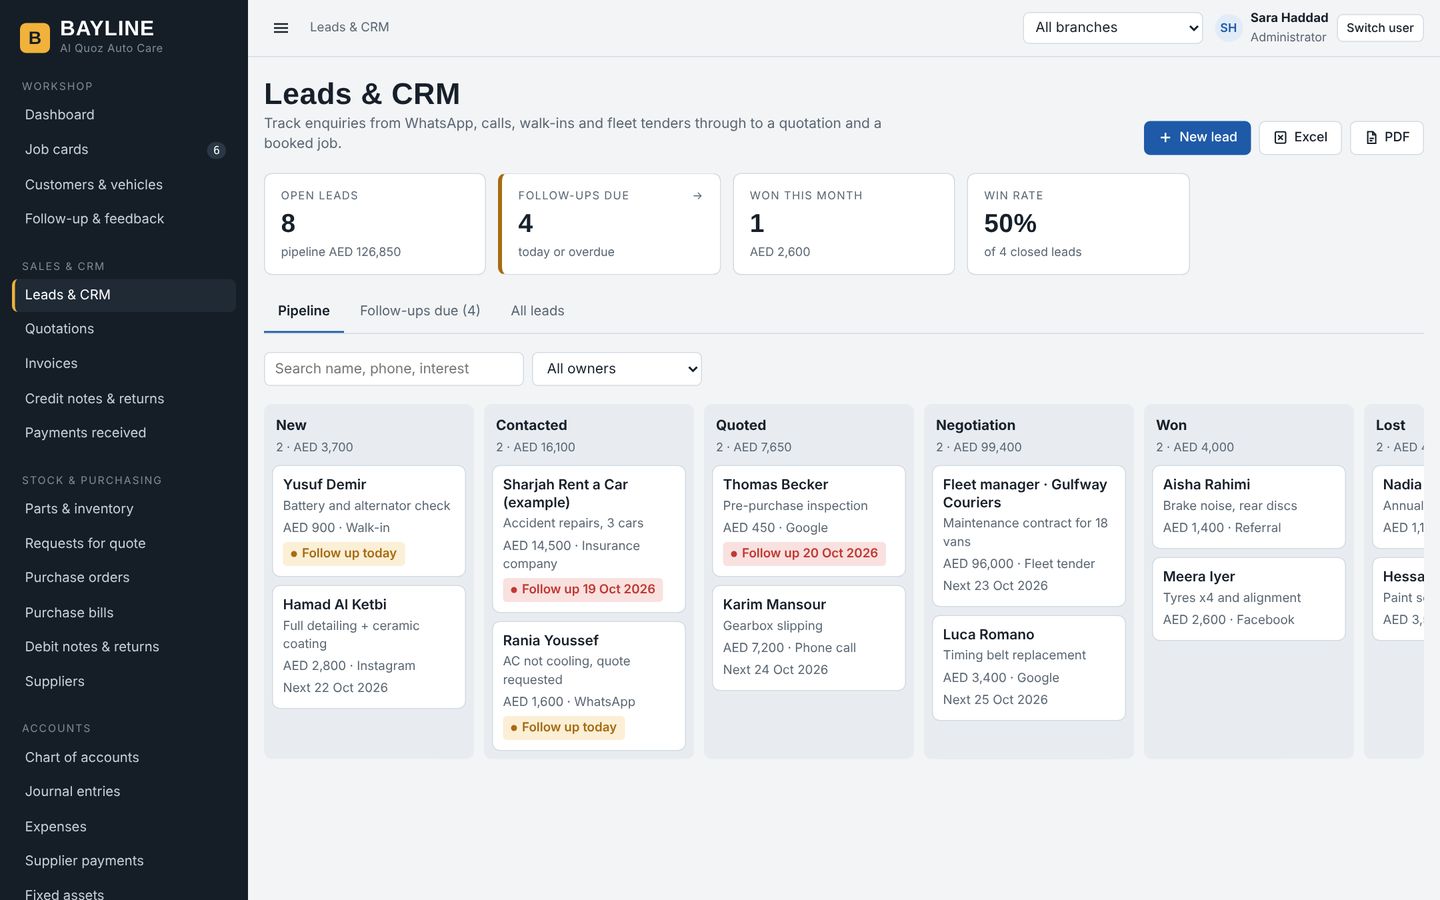Click the Bayline B logo icon
The width and height of the screenshot is (1440, 900).
[x=35, y=38]
